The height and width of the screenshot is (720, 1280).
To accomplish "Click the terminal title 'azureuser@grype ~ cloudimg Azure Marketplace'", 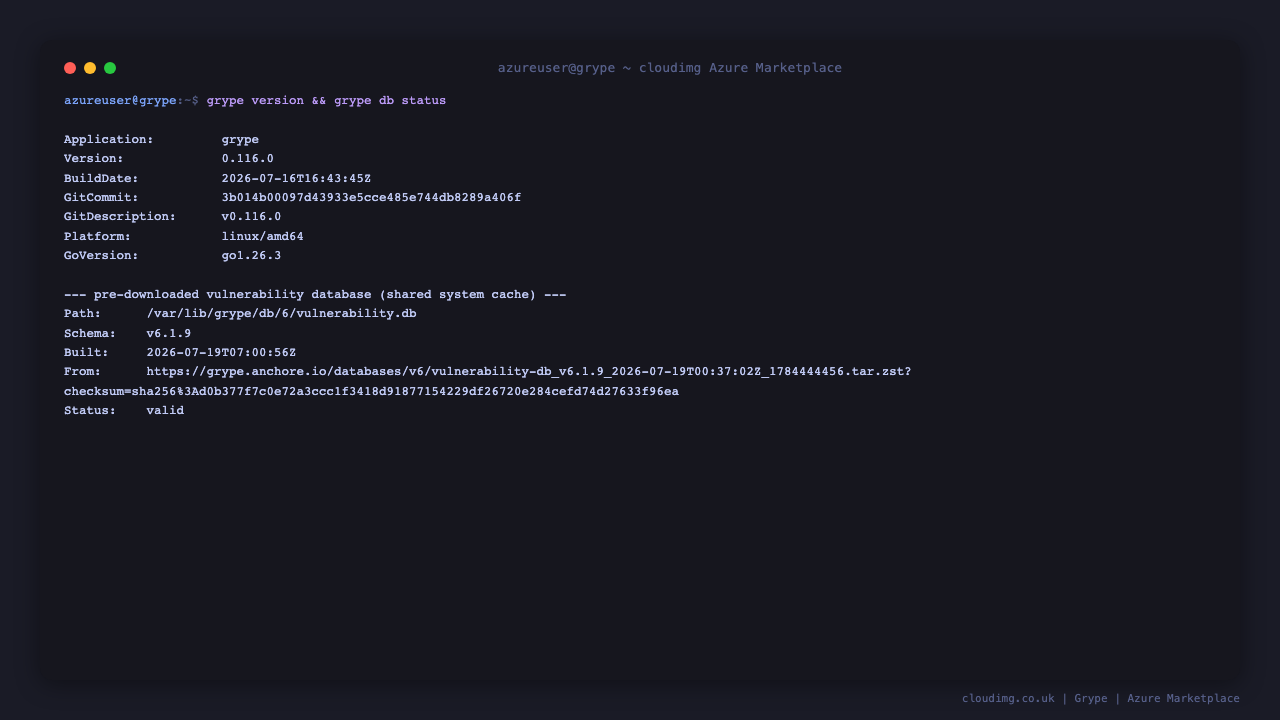I will (670, 68).
